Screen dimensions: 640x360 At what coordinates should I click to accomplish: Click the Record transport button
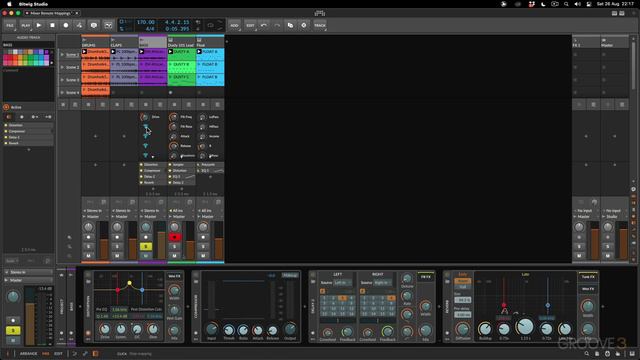click(x=66, y=25)
